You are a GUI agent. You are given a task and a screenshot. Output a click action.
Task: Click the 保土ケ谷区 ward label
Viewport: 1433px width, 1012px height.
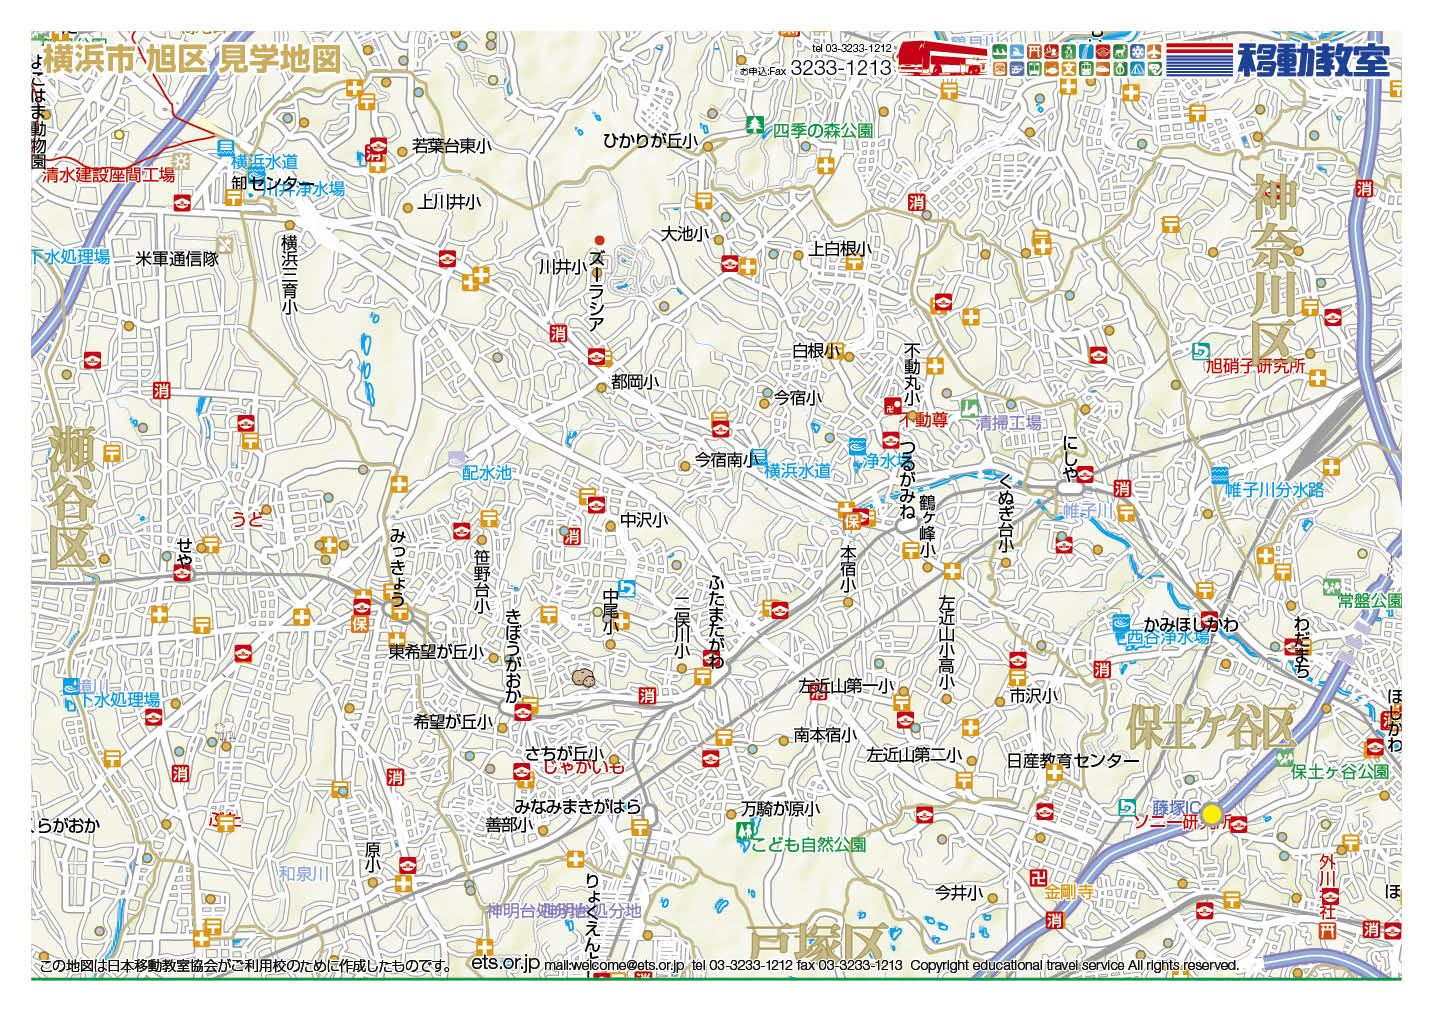click(1211, 727)
